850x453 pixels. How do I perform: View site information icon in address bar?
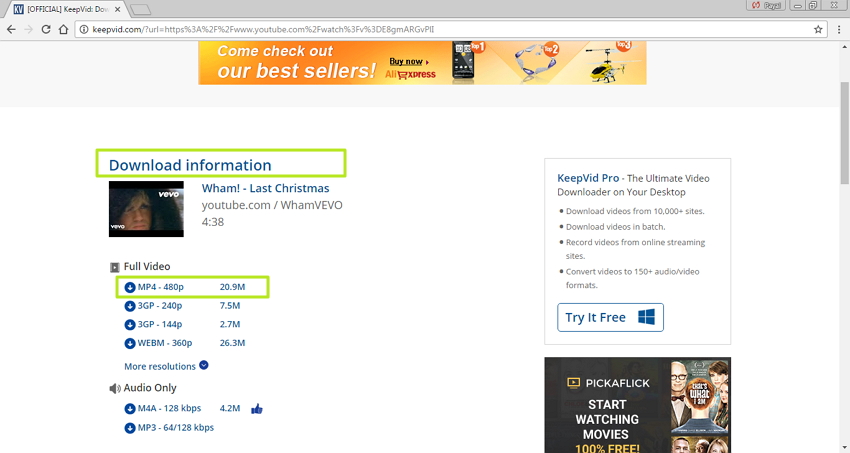84,29
